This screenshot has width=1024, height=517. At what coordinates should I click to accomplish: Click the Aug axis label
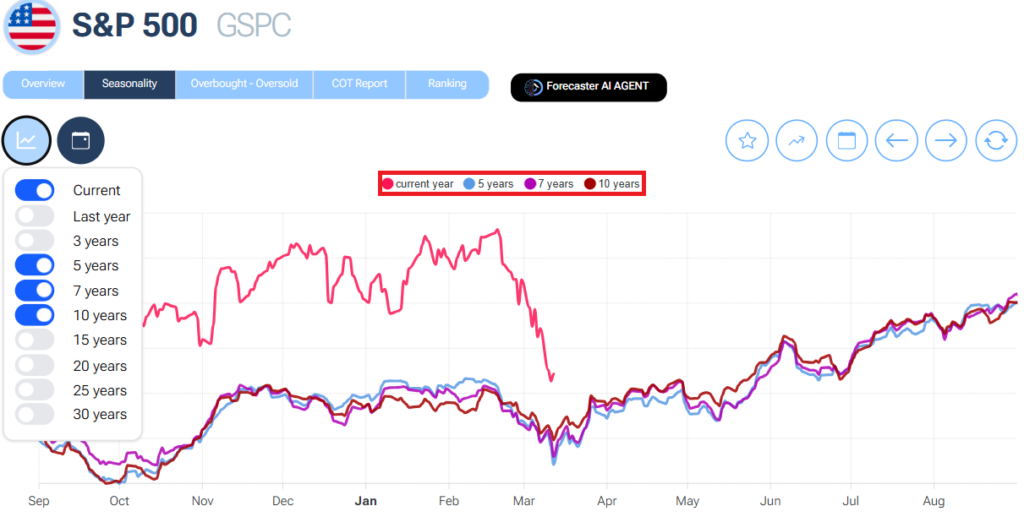933,501
